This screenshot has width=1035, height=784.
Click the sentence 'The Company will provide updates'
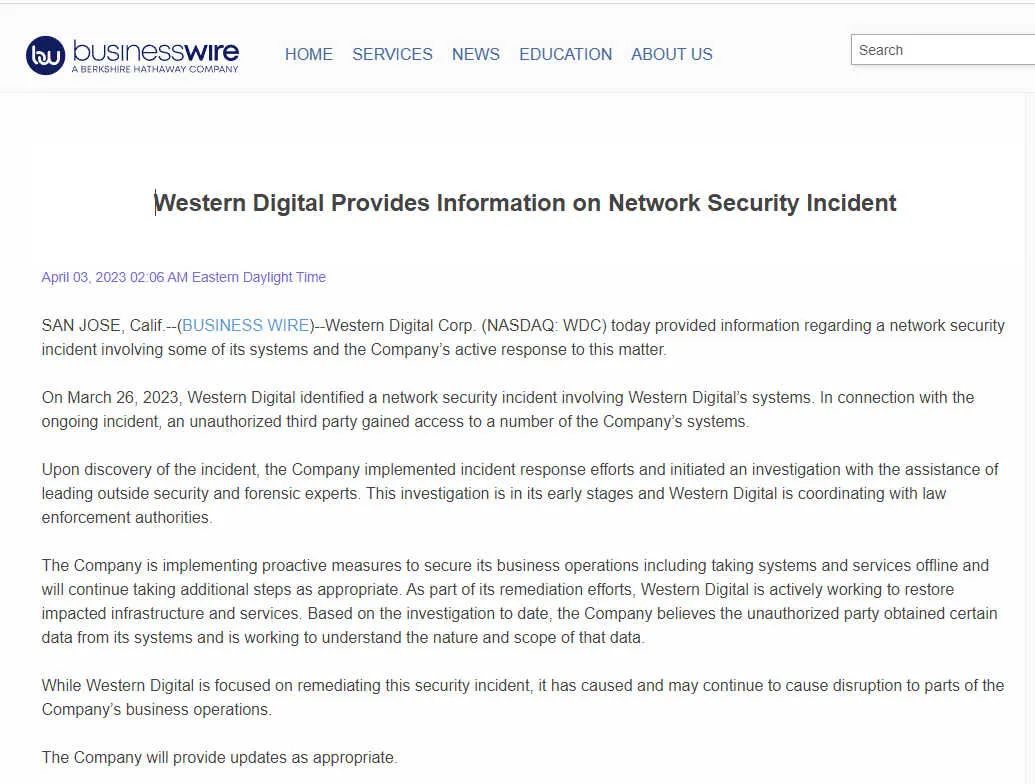coord(219,757)
